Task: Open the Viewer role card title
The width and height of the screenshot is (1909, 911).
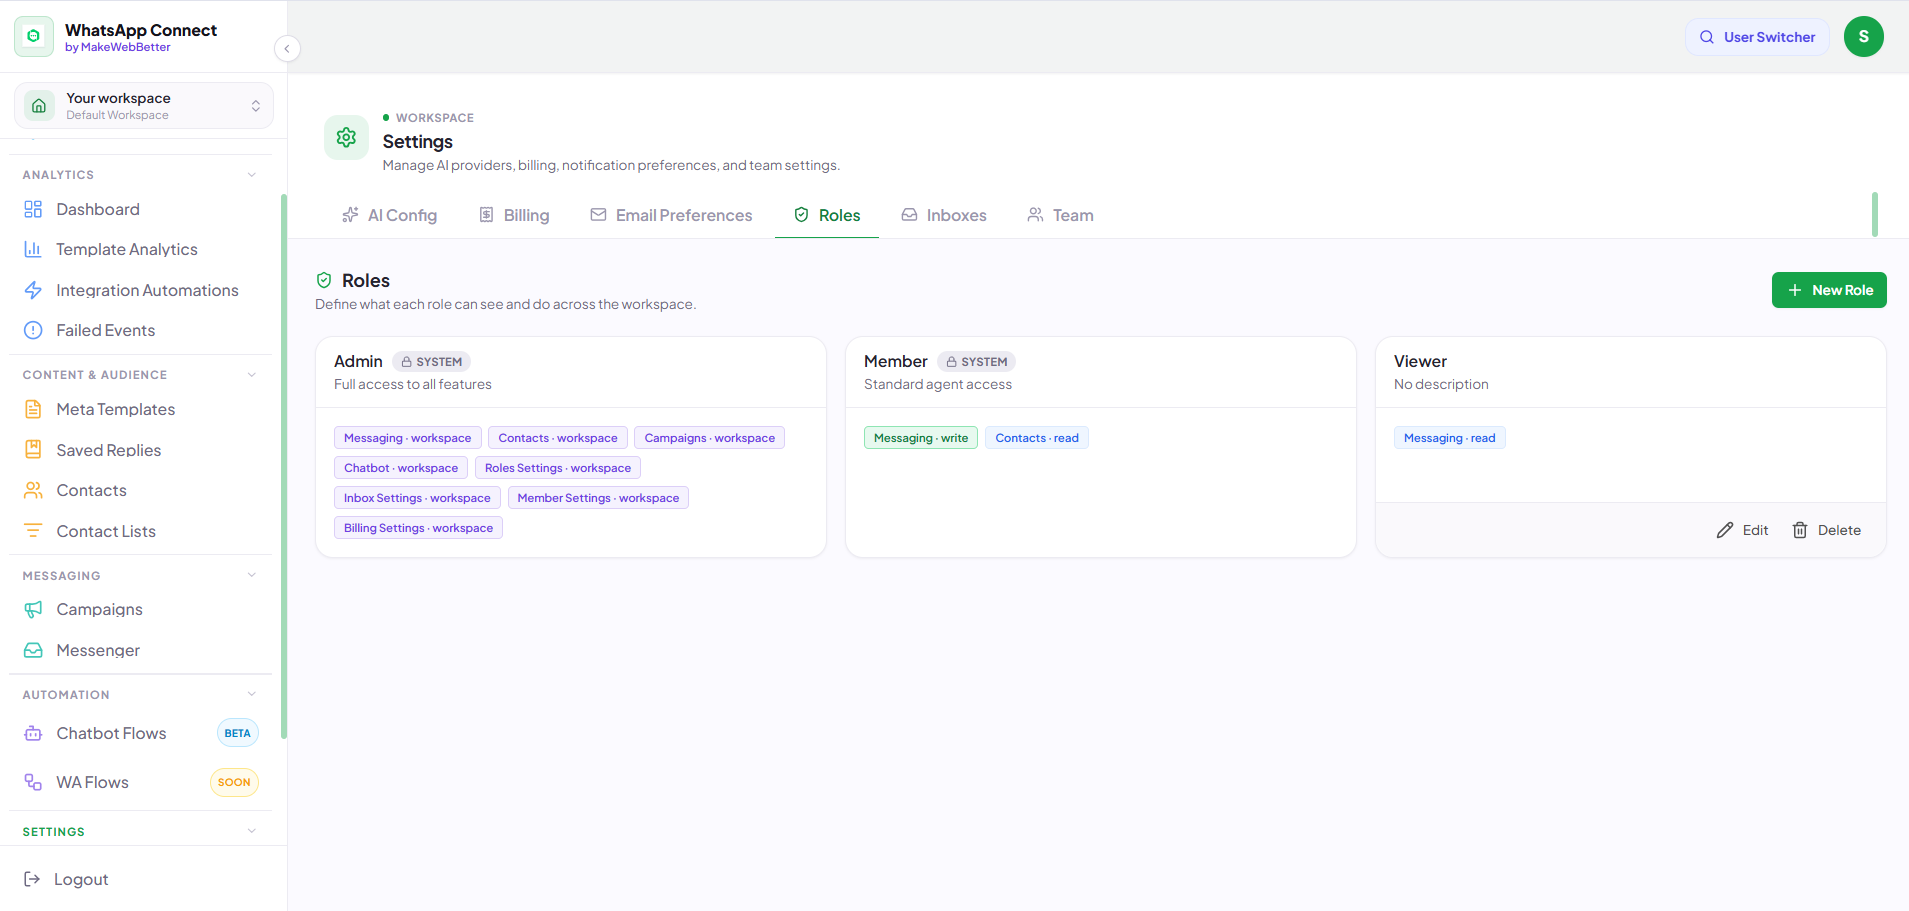Action: pos(1420,361)
